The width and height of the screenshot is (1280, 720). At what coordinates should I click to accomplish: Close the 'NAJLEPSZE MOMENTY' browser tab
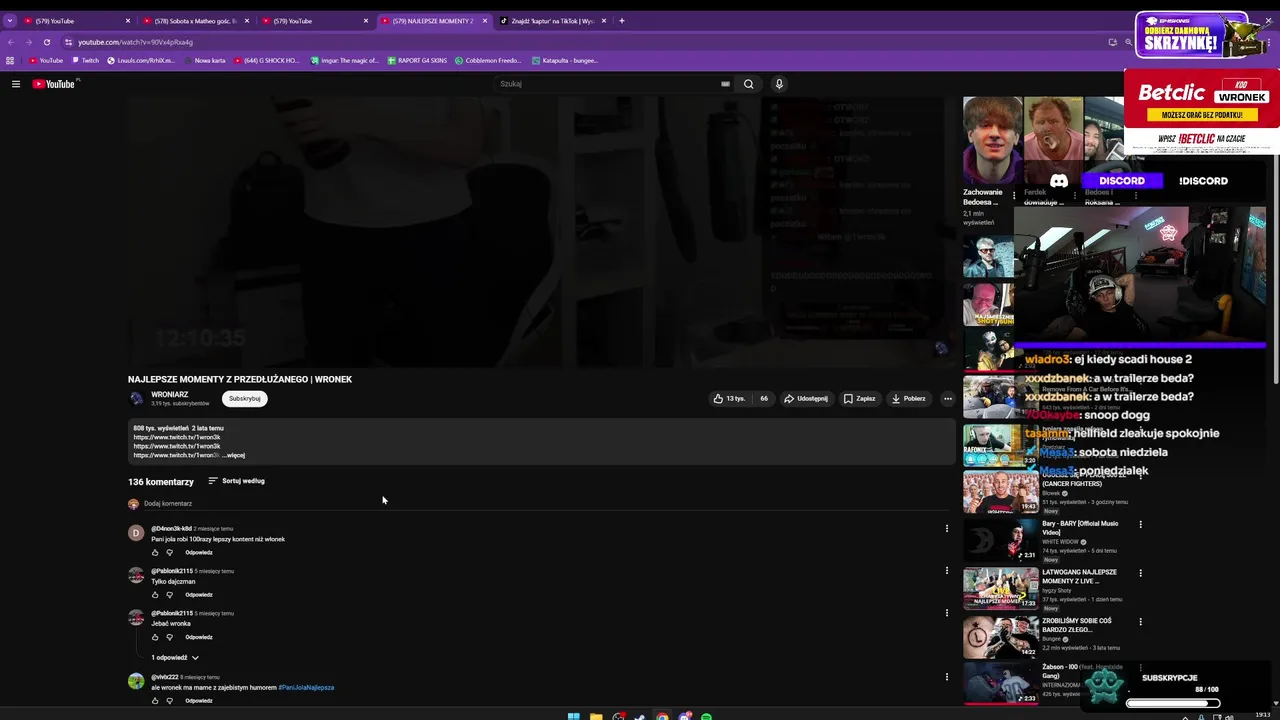(485, 20)
